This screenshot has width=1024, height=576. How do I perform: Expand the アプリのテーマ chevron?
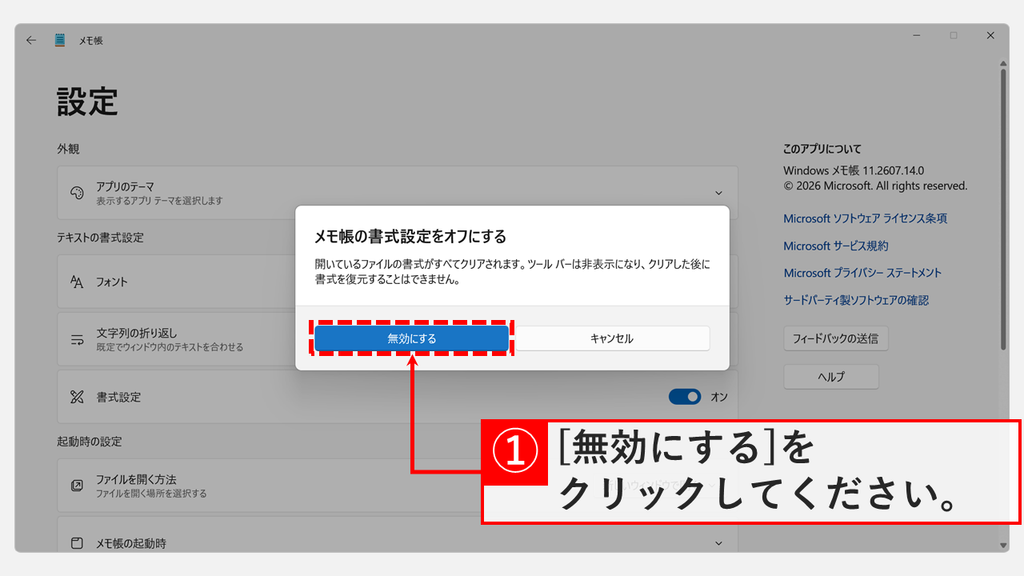(x=718, y=193)
